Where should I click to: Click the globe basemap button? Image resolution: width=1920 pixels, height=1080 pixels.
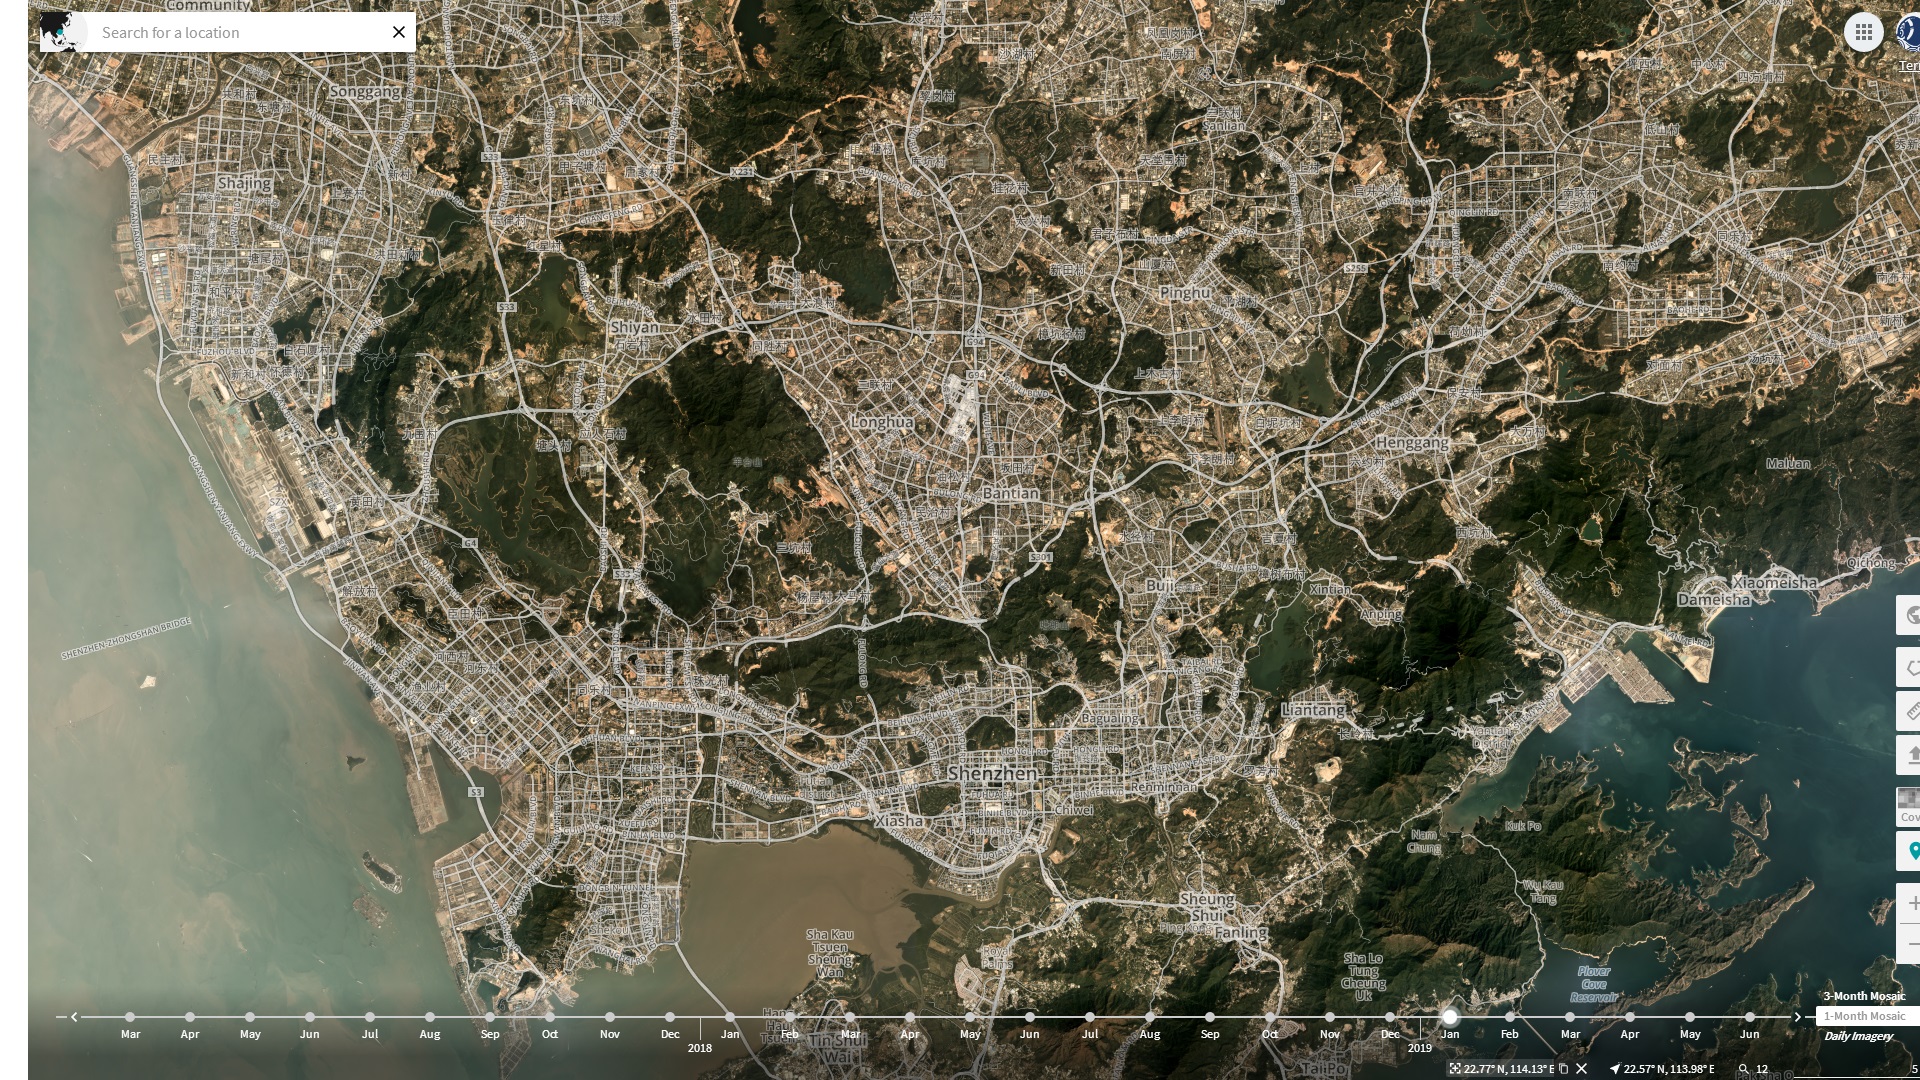click(1910, 615)
